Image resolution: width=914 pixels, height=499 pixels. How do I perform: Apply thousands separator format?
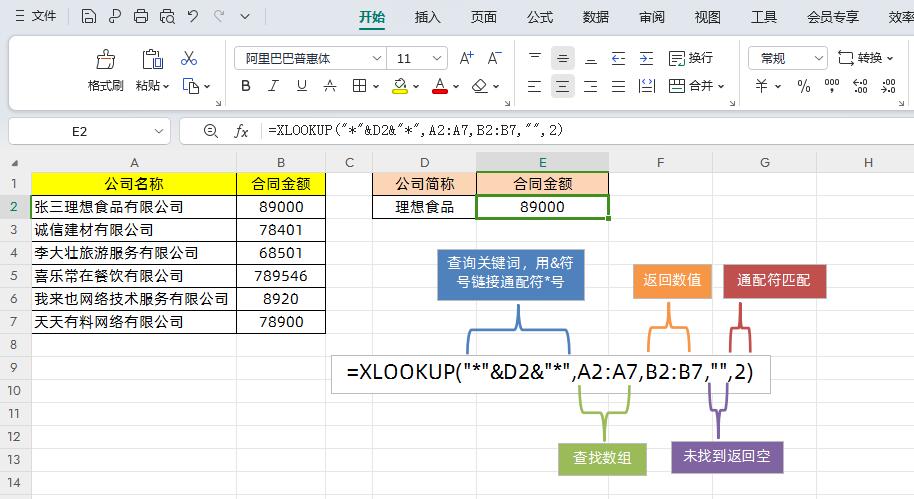tap(832, 86)
